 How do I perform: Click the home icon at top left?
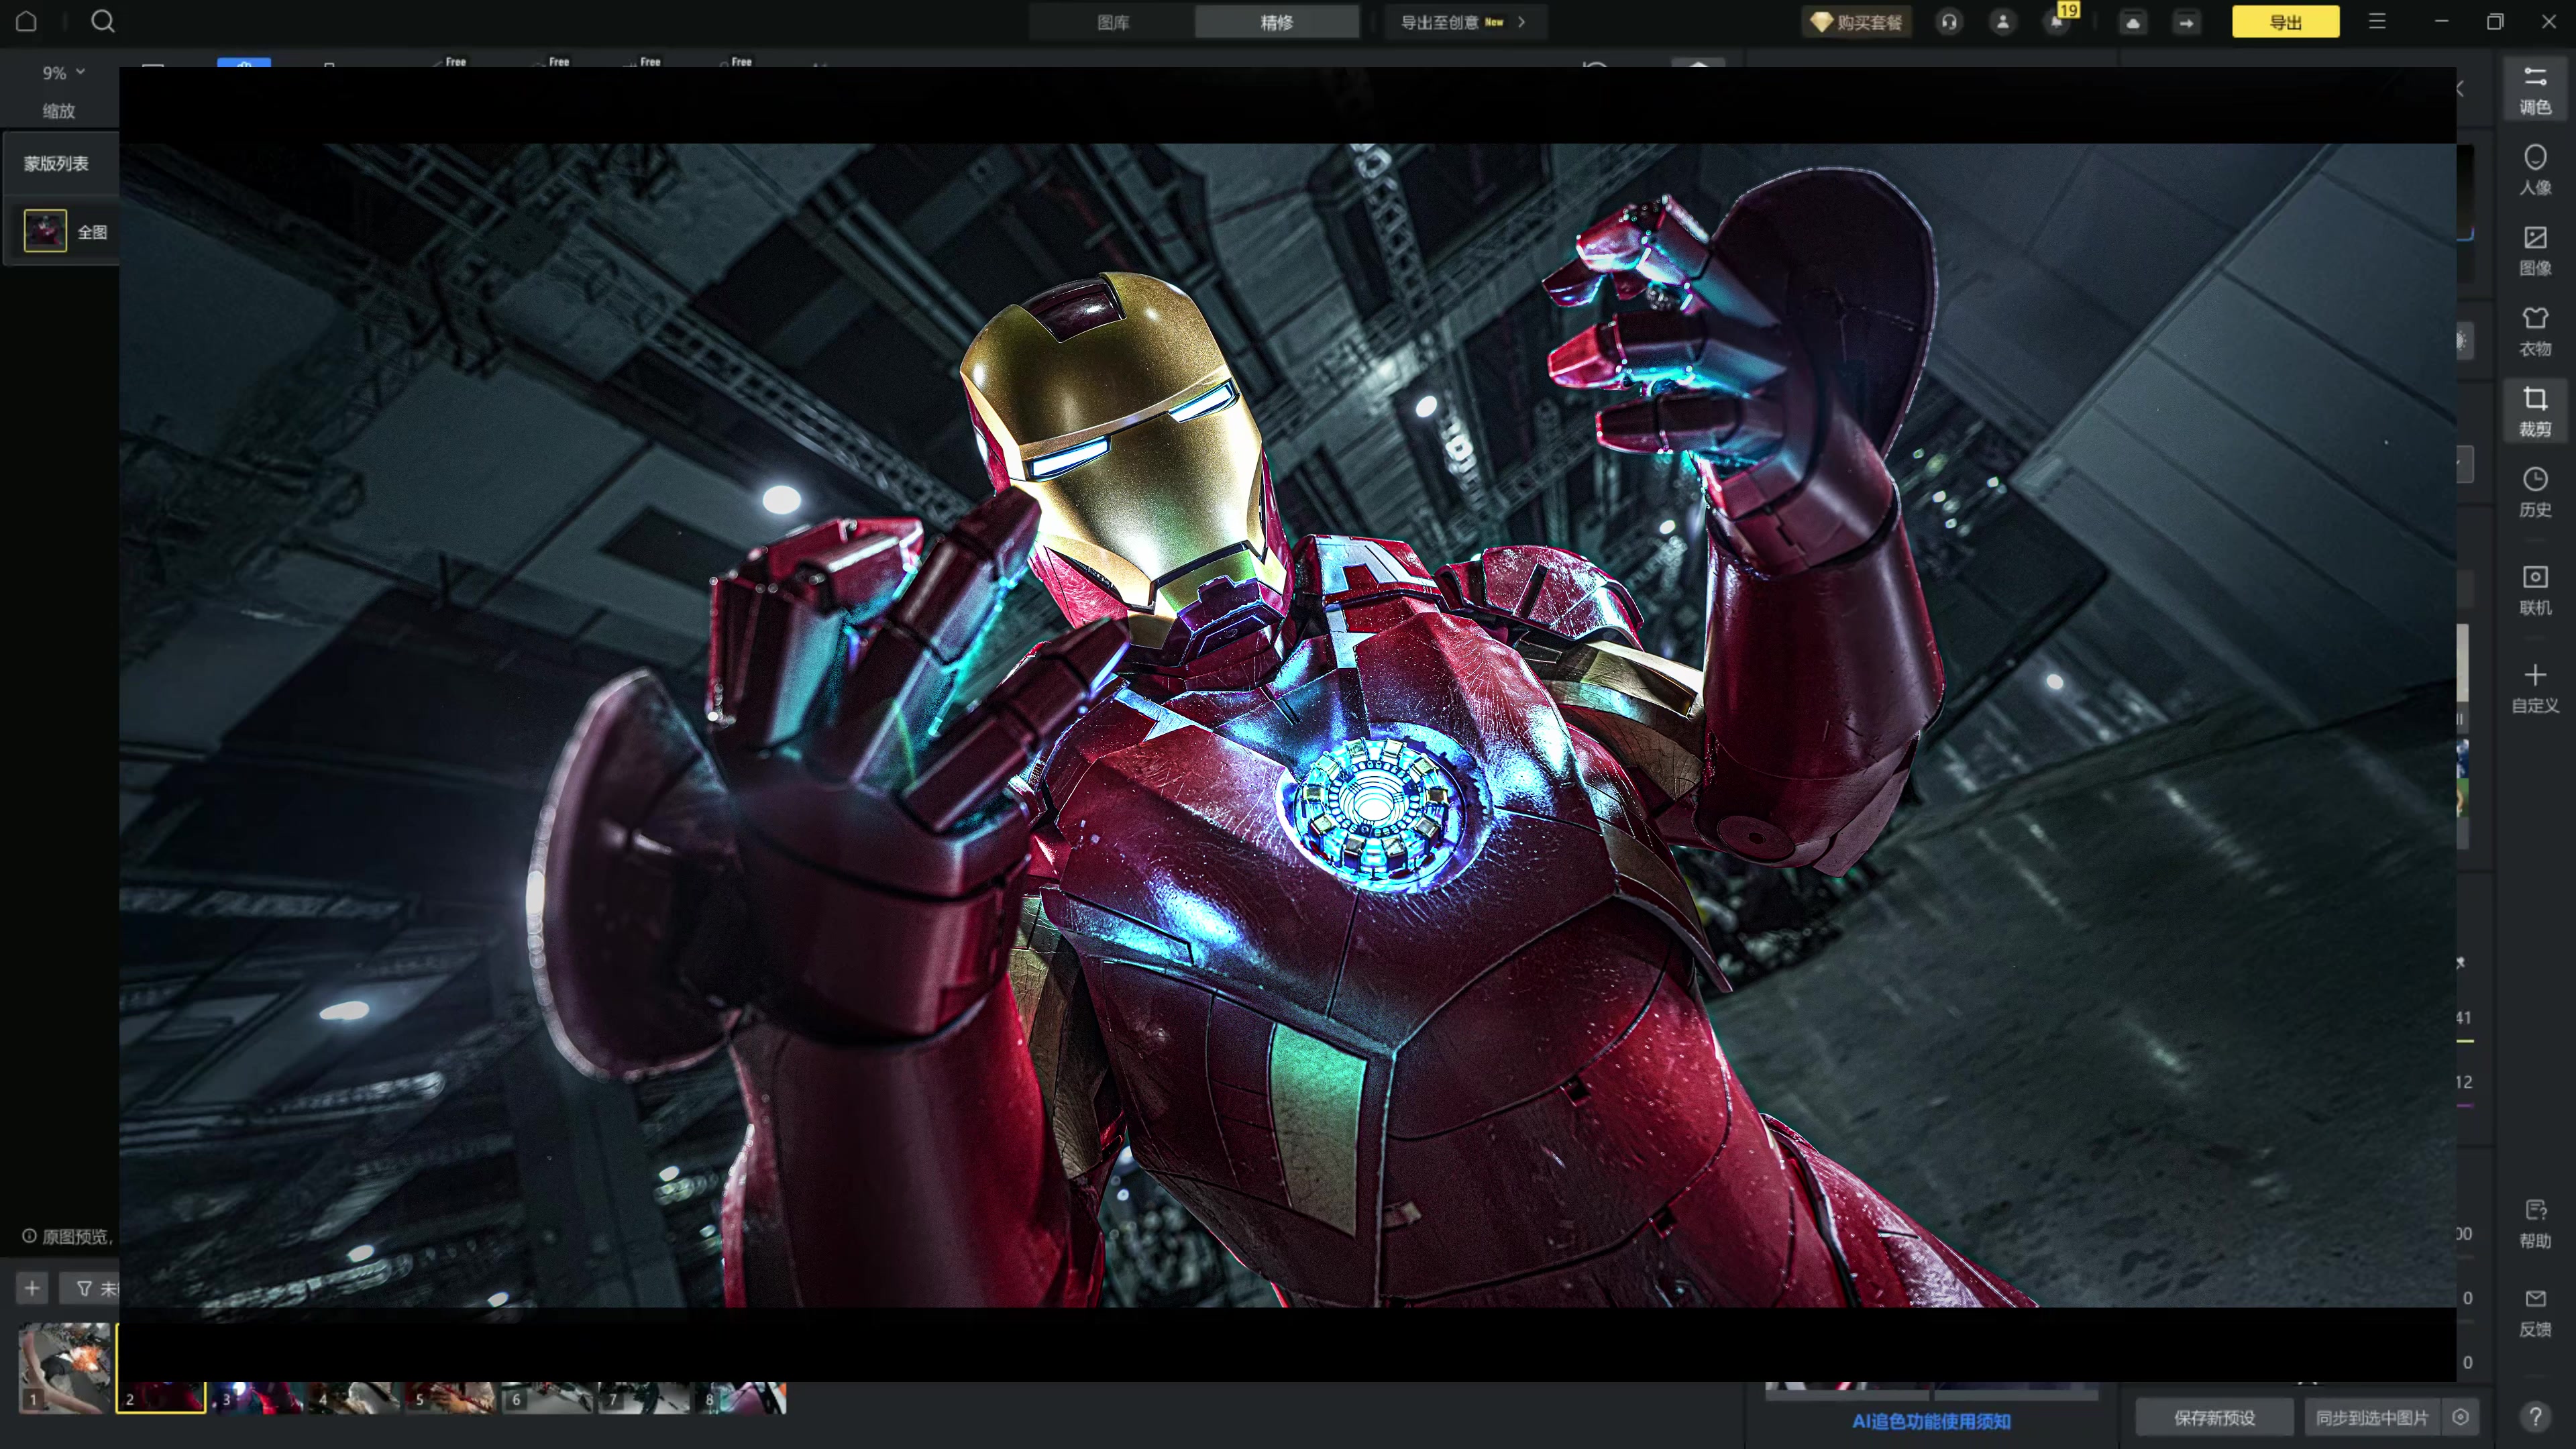pos(27,21)
